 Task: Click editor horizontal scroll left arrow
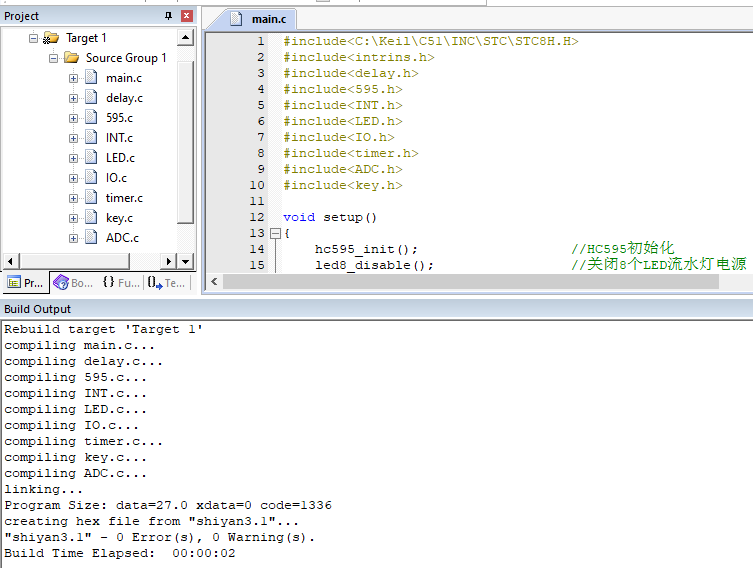pos(214,282)
